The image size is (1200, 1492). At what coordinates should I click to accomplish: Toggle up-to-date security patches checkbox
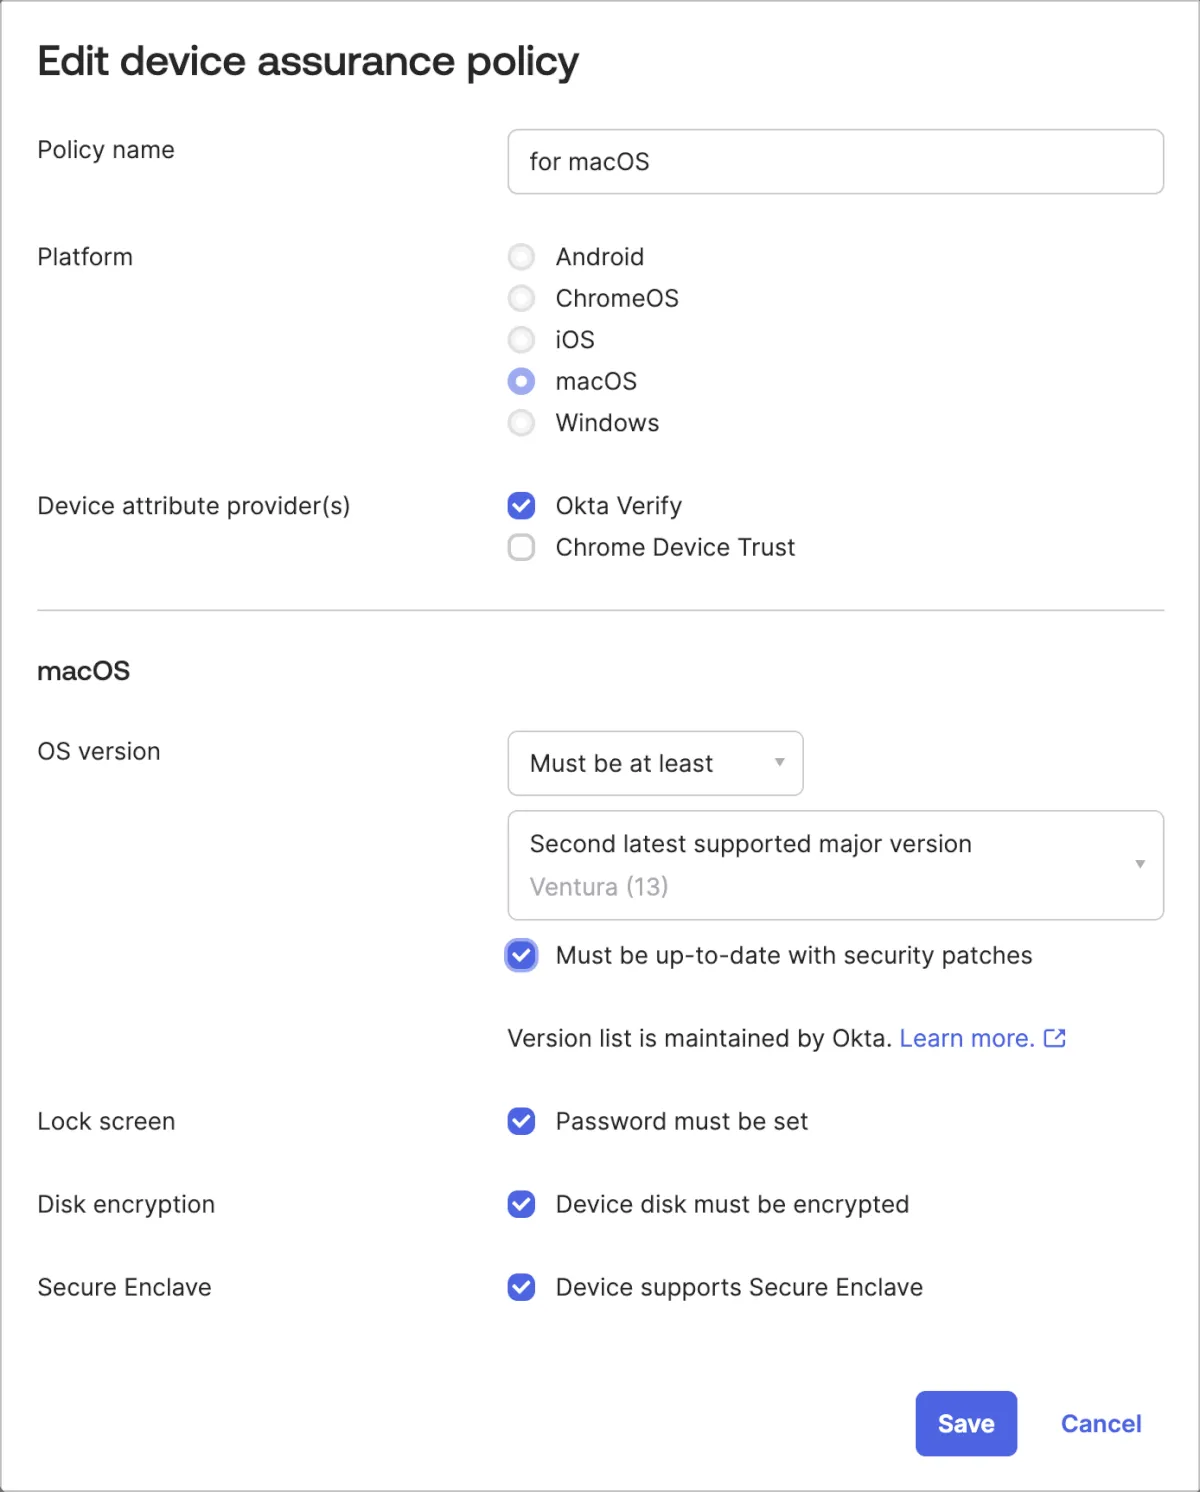tap(521, 955)
